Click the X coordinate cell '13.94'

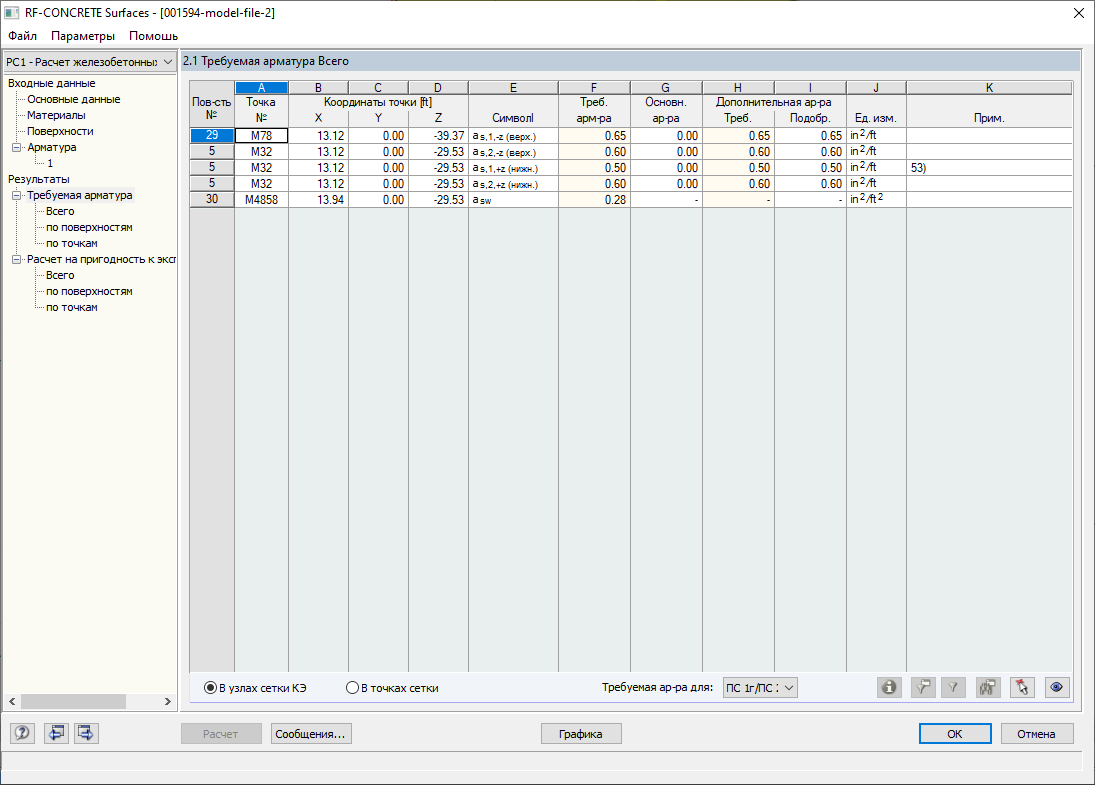[318, 200]
